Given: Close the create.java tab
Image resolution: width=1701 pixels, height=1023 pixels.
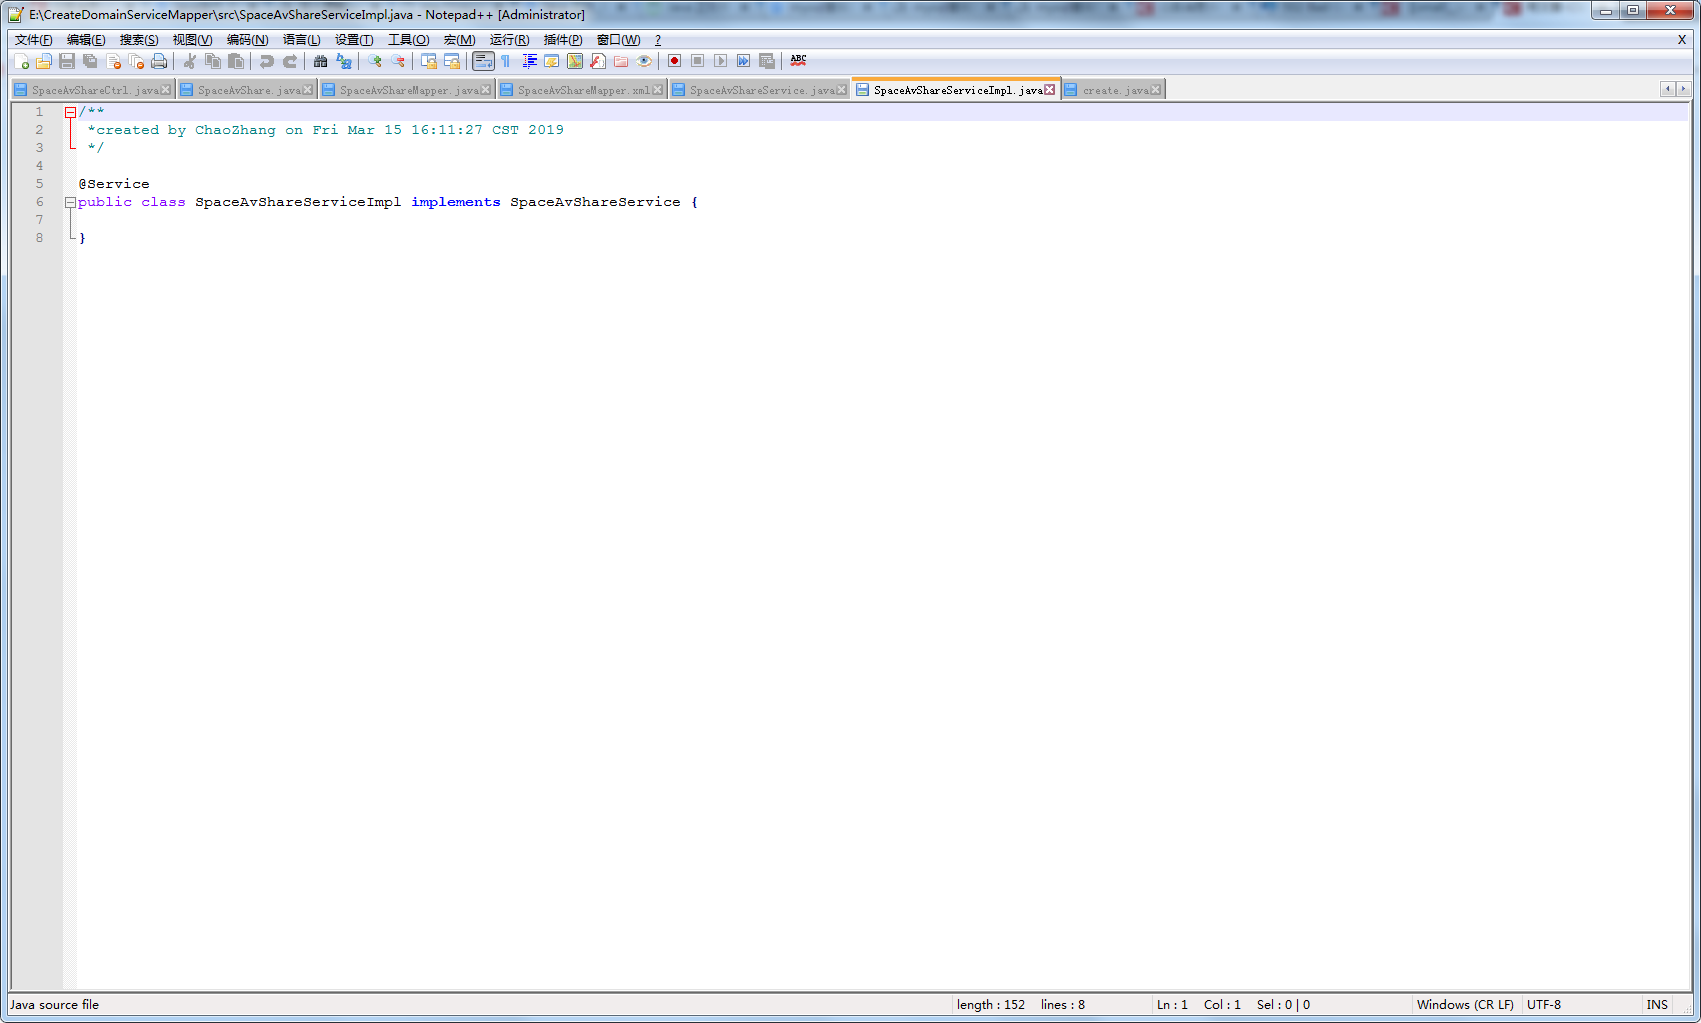Looking at the screenshot, I should click(1156, 90).
